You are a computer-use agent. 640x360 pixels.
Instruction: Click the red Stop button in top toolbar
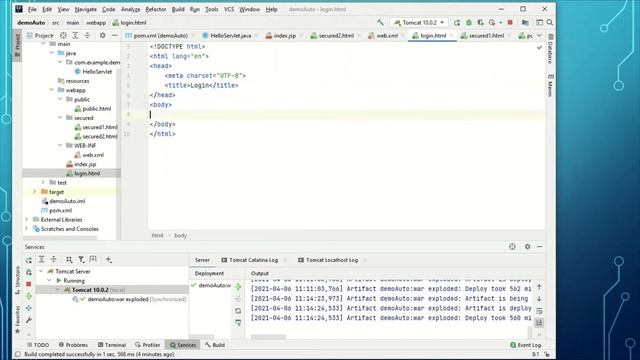coord(510,22)
